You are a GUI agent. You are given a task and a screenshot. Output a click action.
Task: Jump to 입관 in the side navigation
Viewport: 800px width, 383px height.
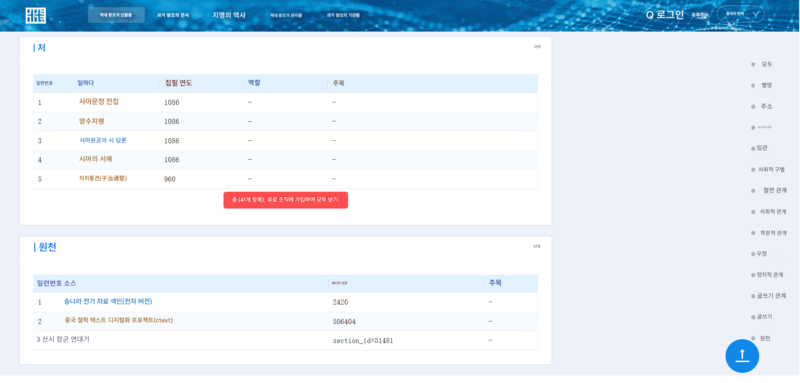pos(762,148)
